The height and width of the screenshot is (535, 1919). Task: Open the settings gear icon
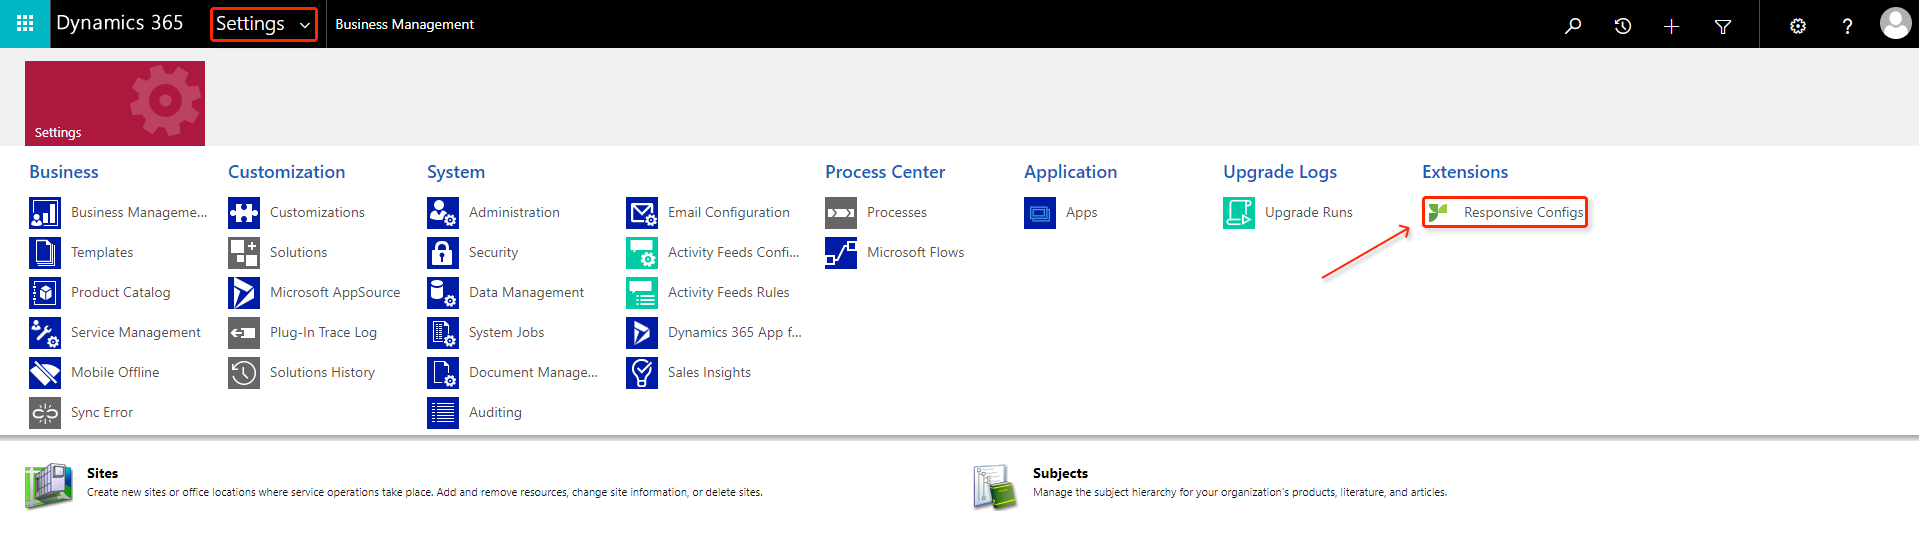(x=1798, y=26)
